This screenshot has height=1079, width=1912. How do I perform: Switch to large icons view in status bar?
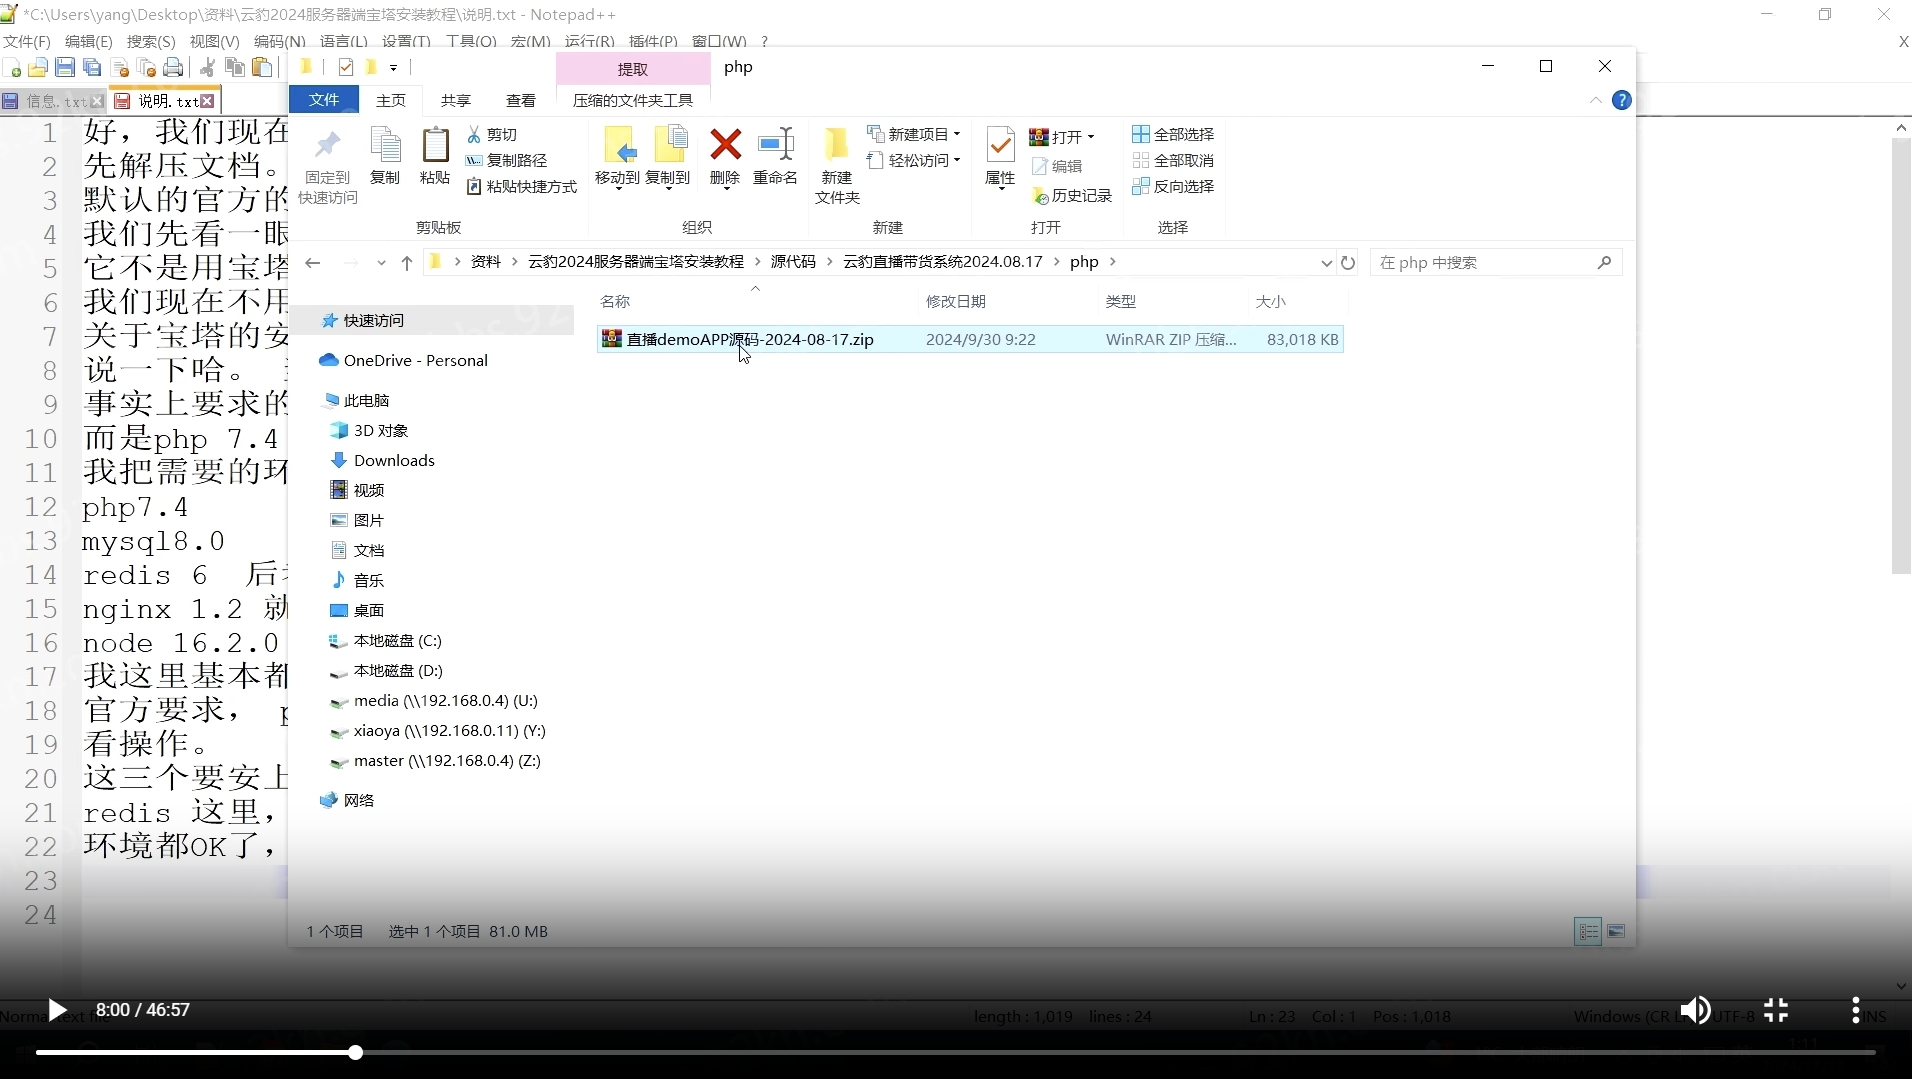coord(1616,932)
